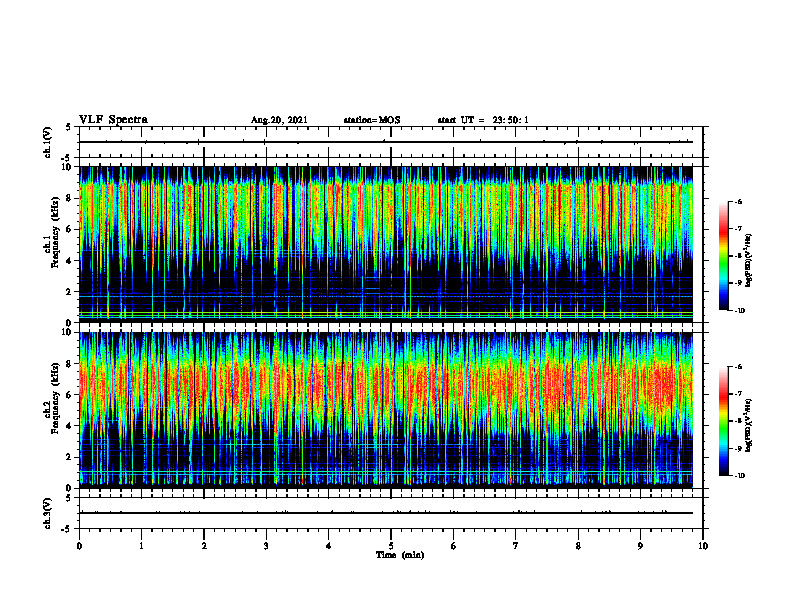This screenshot has height=612, width=792.
Task: Click the "10" label on the time axis
Action: point(703,546)
